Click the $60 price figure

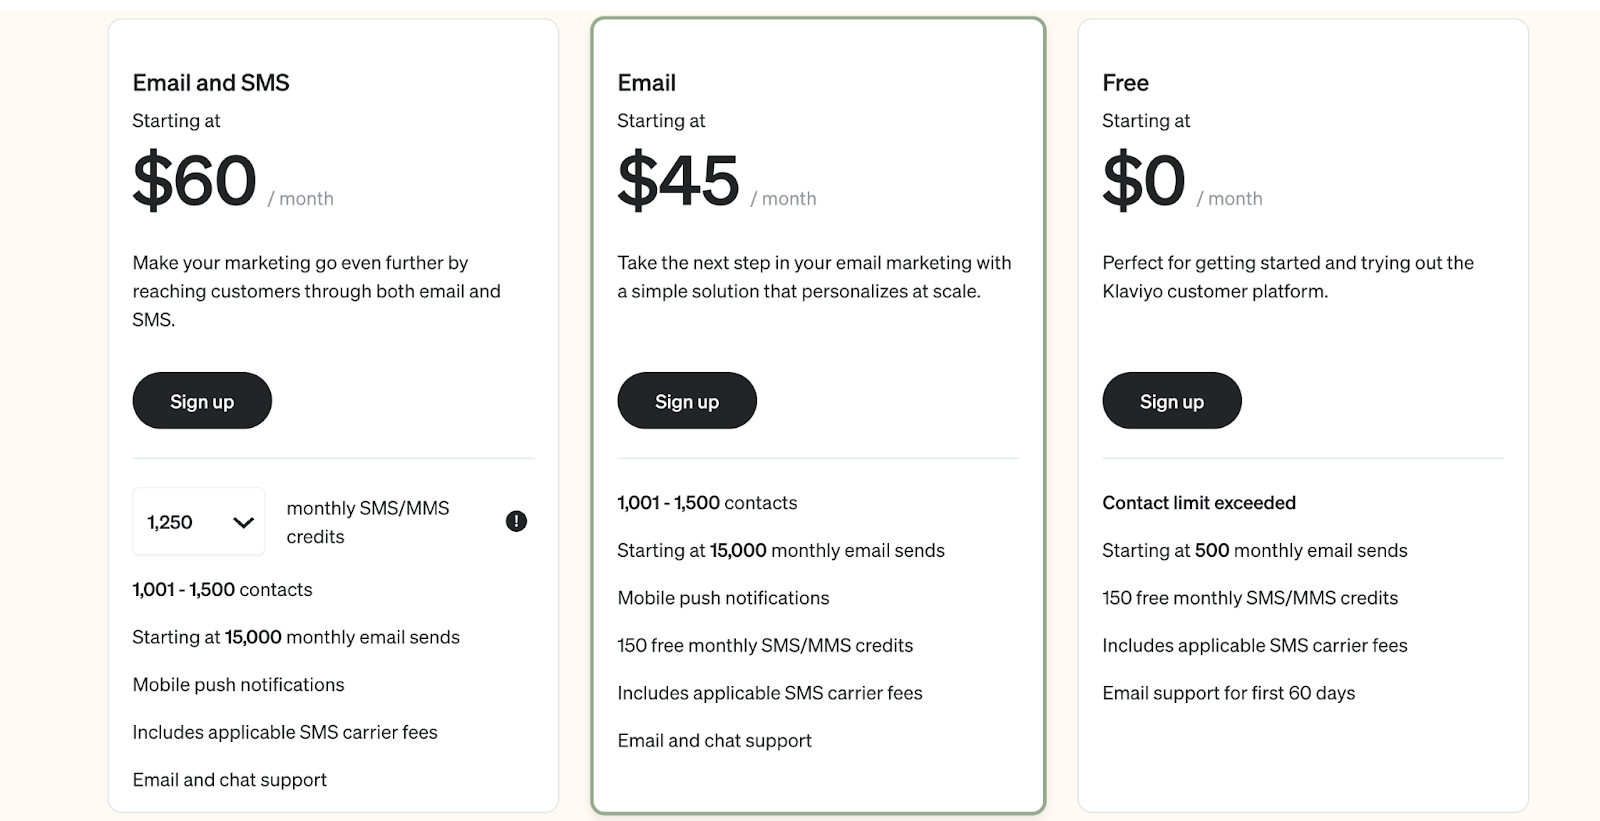tap(195, 181)
